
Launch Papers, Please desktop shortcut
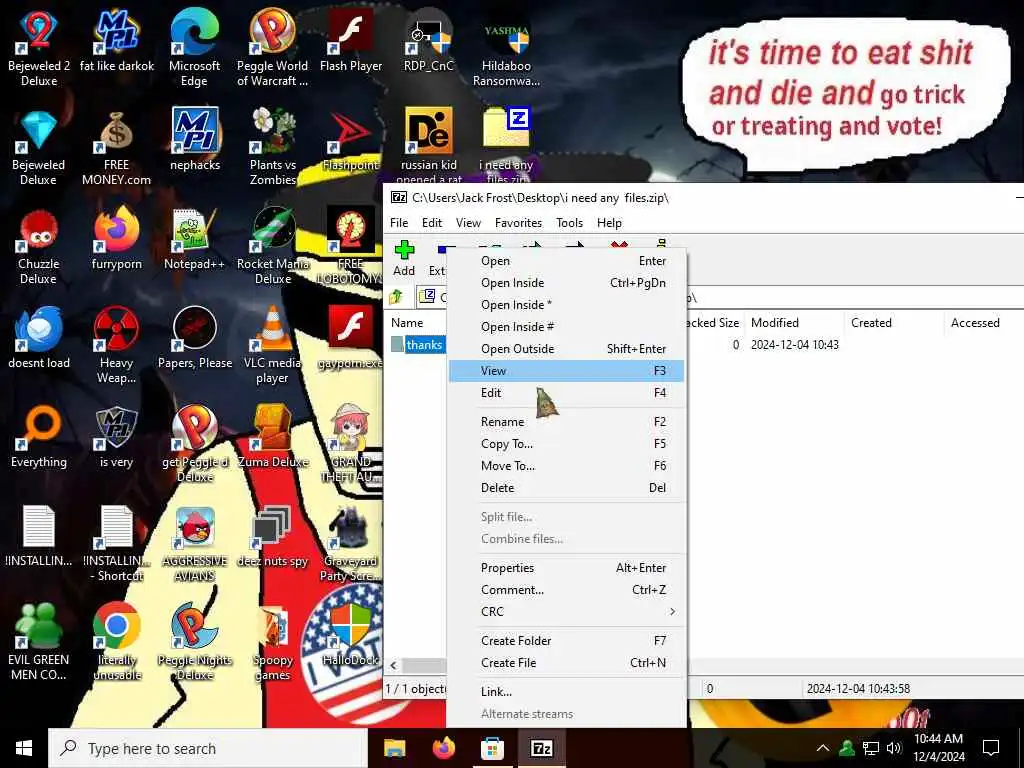(x=195, y=338)
